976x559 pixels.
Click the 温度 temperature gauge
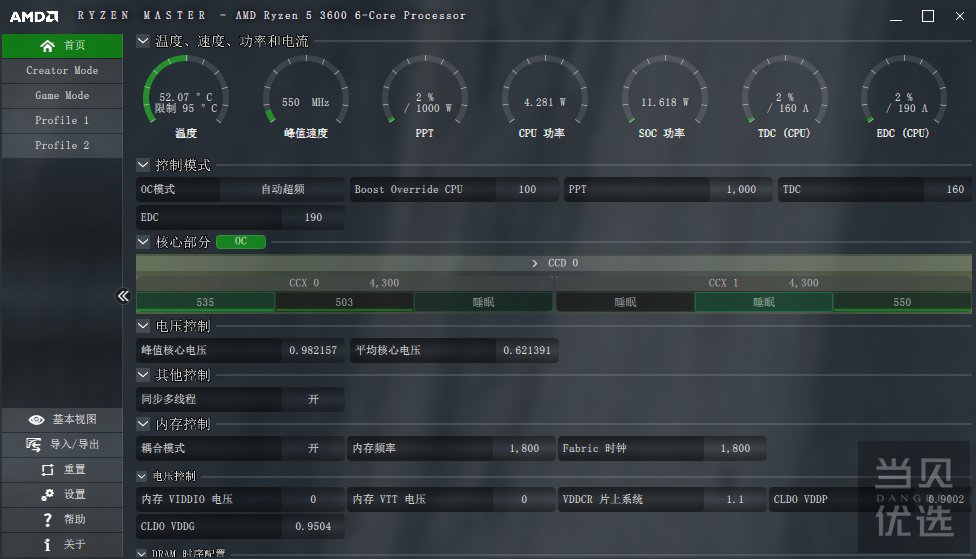coord(185,98)
